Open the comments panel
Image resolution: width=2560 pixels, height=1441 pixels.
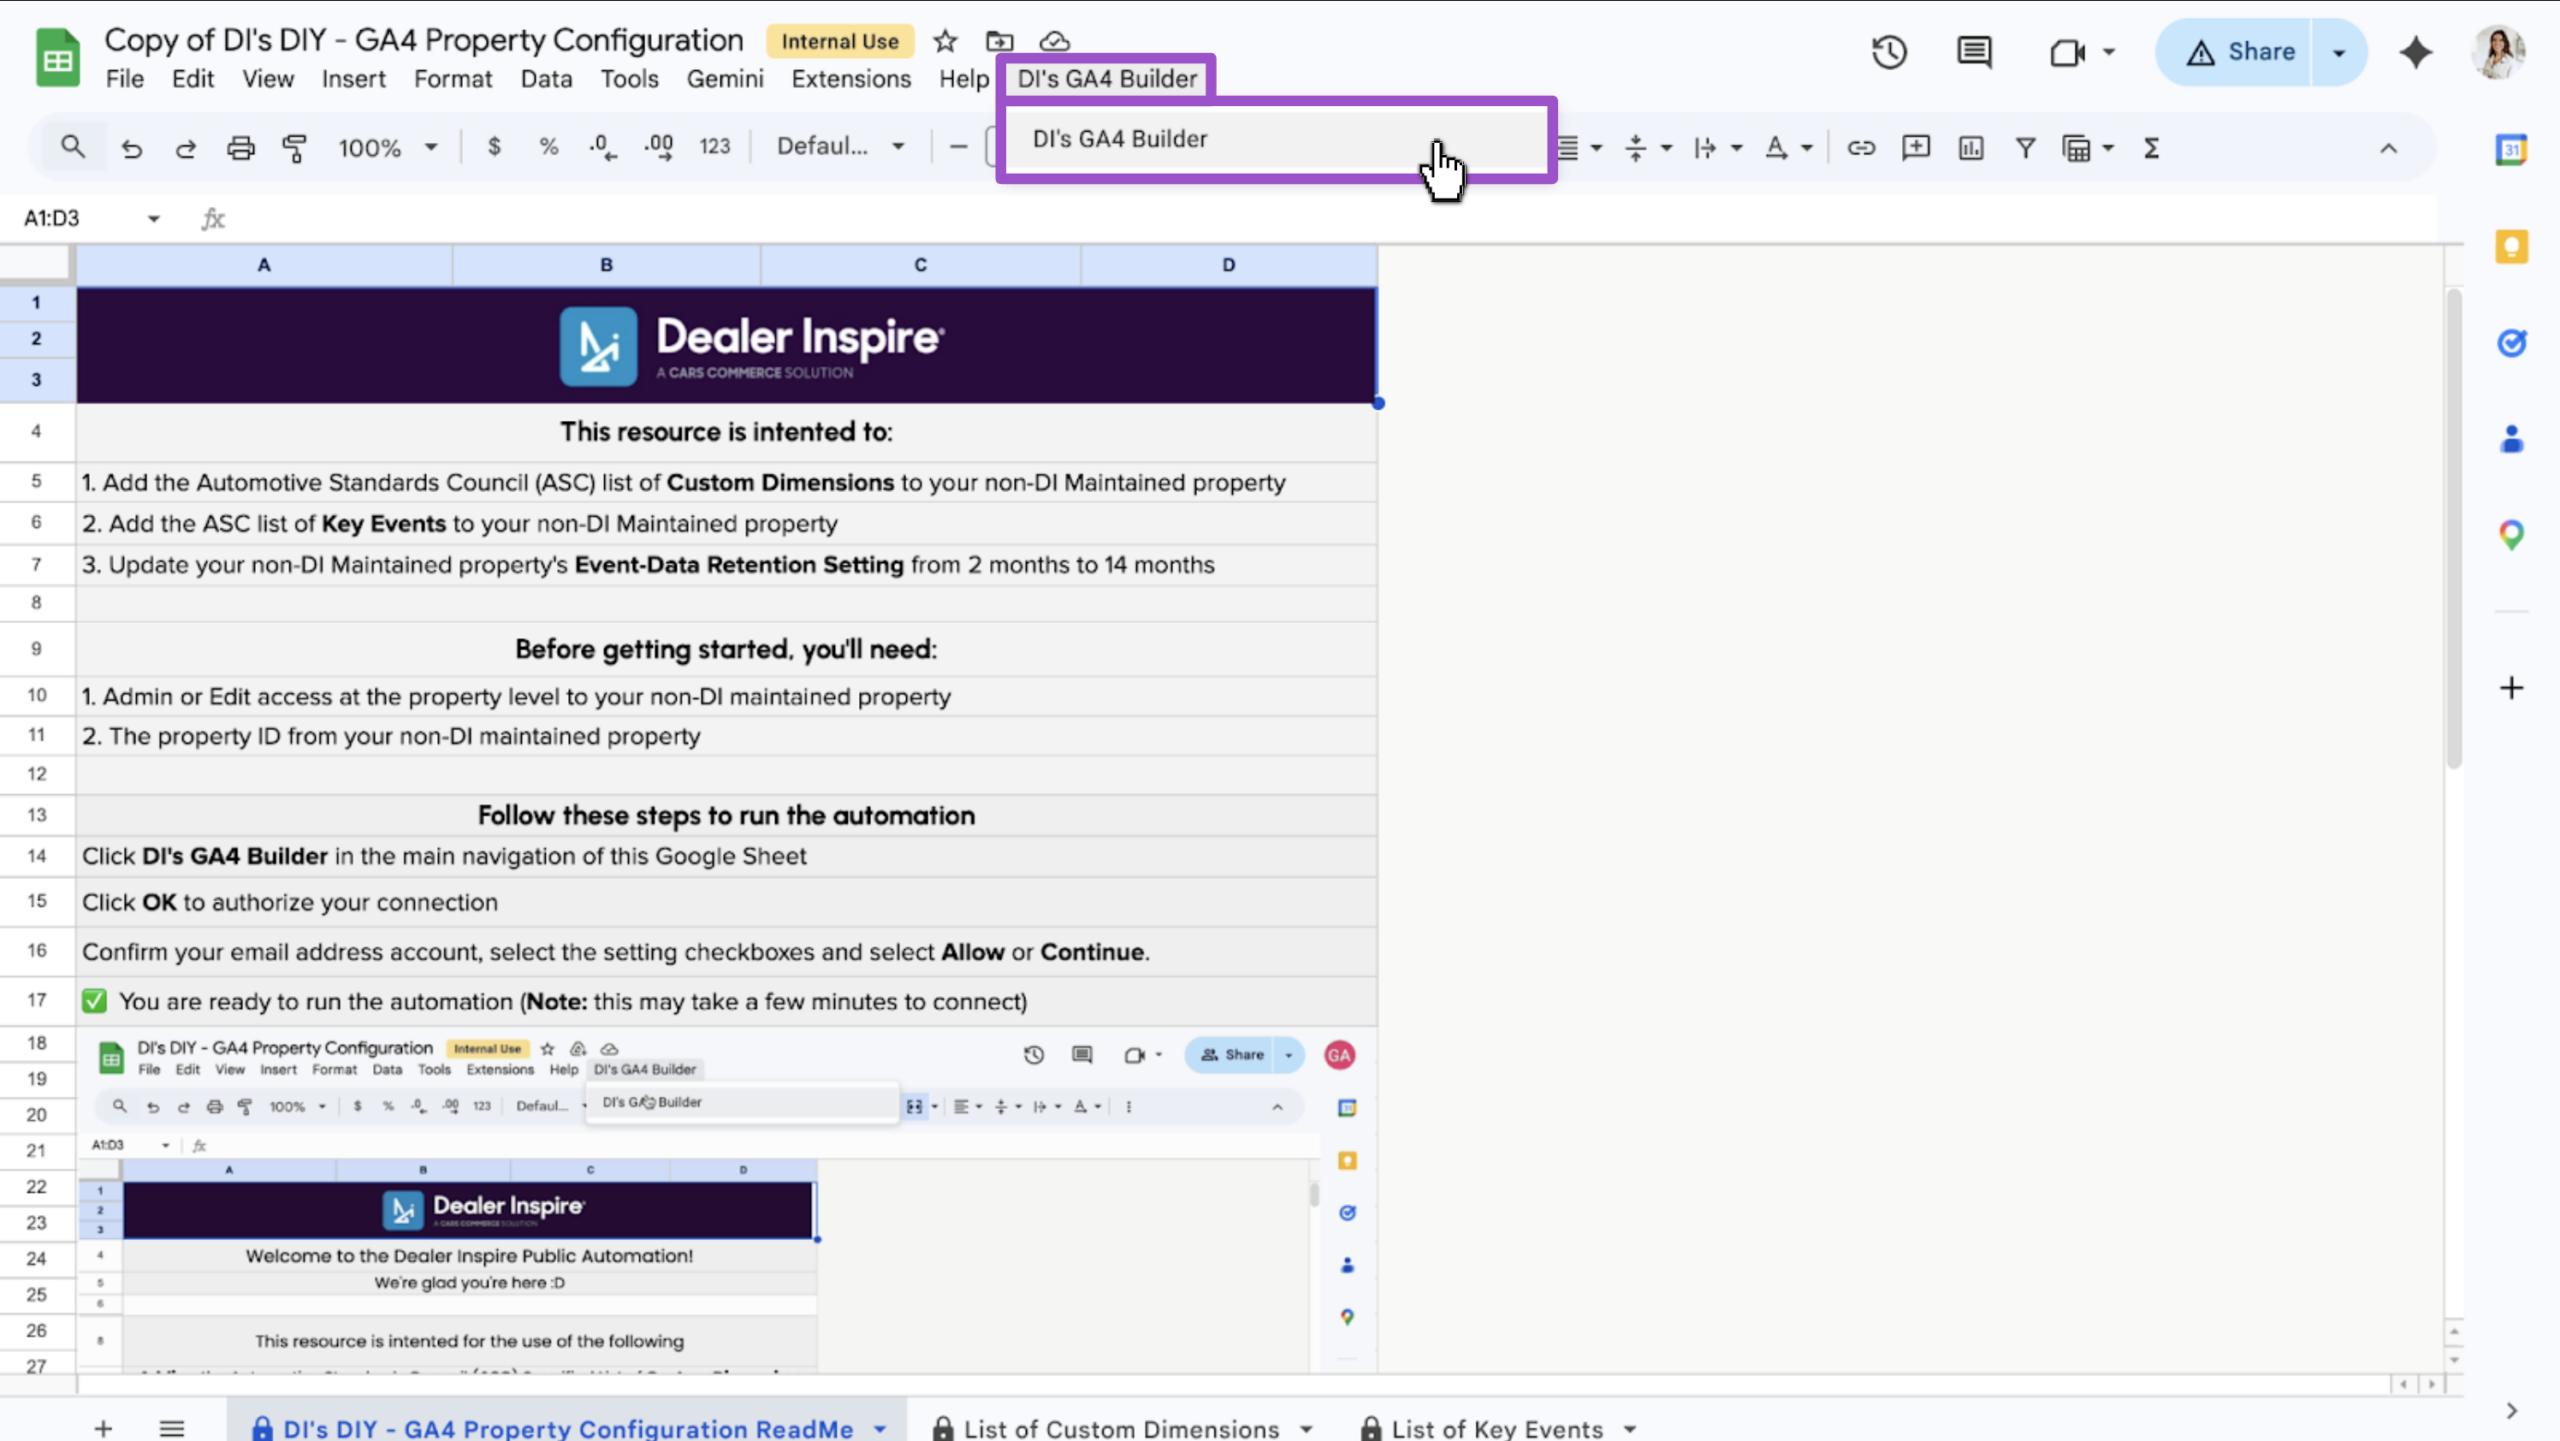coord(1974,52)
